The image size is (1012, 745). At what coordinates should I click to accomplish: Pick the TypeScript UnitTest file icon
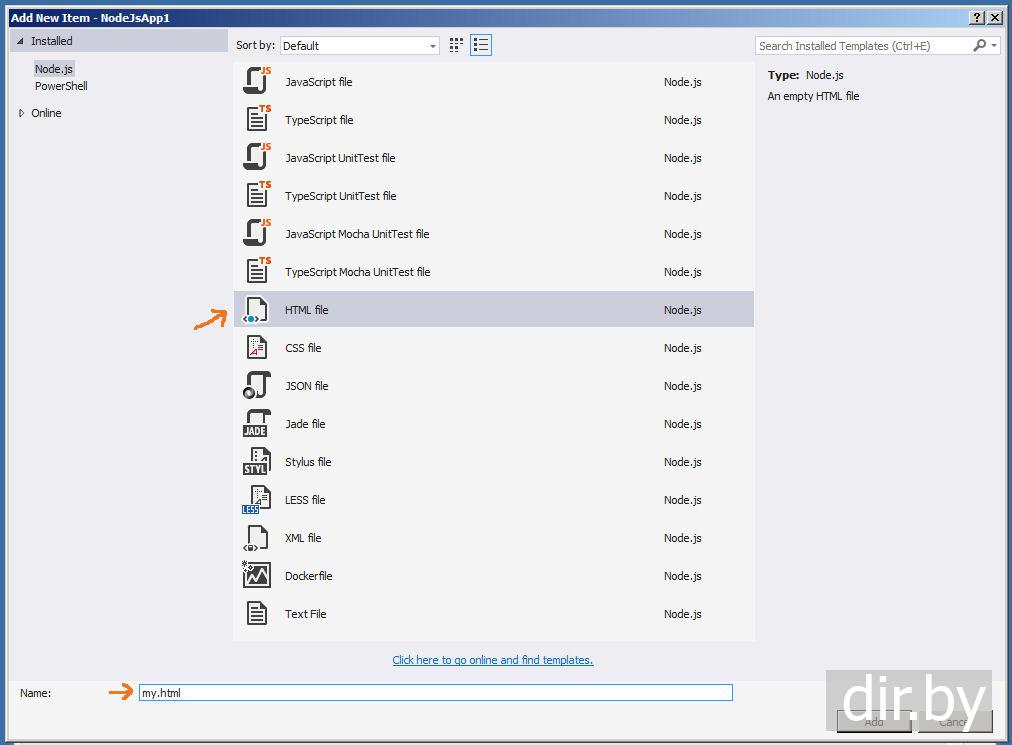pos(258,196)
